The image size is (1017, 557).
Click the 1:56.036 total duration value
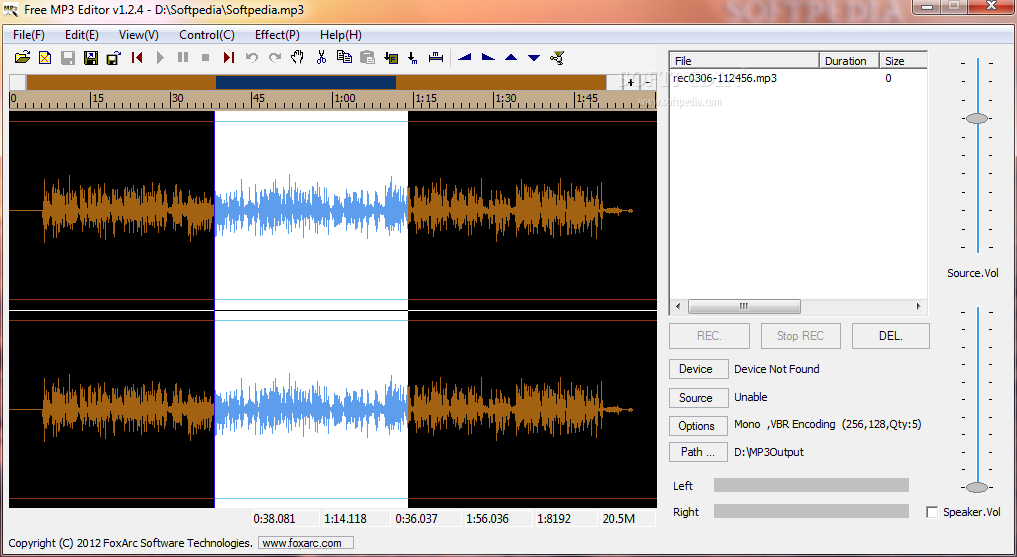click(498, 519)
